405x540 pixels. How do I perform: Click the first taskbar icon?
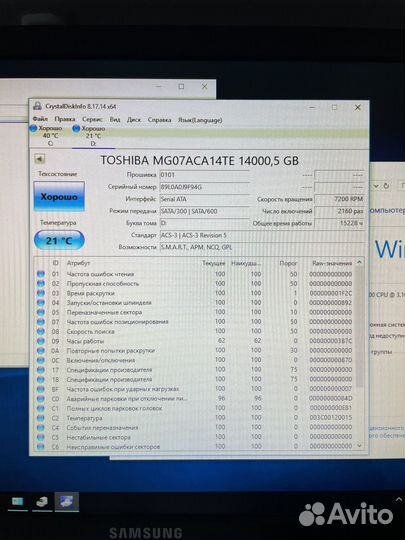[18, 501]
